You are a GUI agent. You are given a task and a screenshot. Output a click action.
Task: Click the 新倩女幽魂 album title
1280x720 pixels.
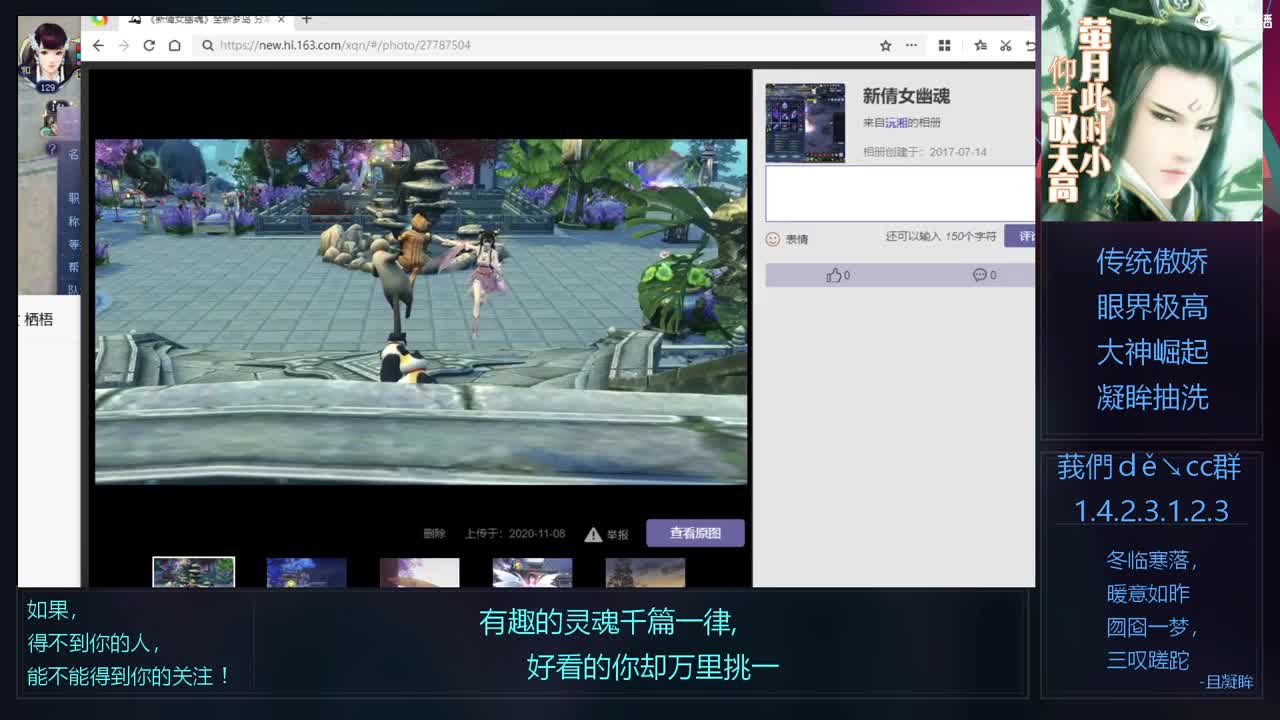pyautogui.click(x=906, y=96)
